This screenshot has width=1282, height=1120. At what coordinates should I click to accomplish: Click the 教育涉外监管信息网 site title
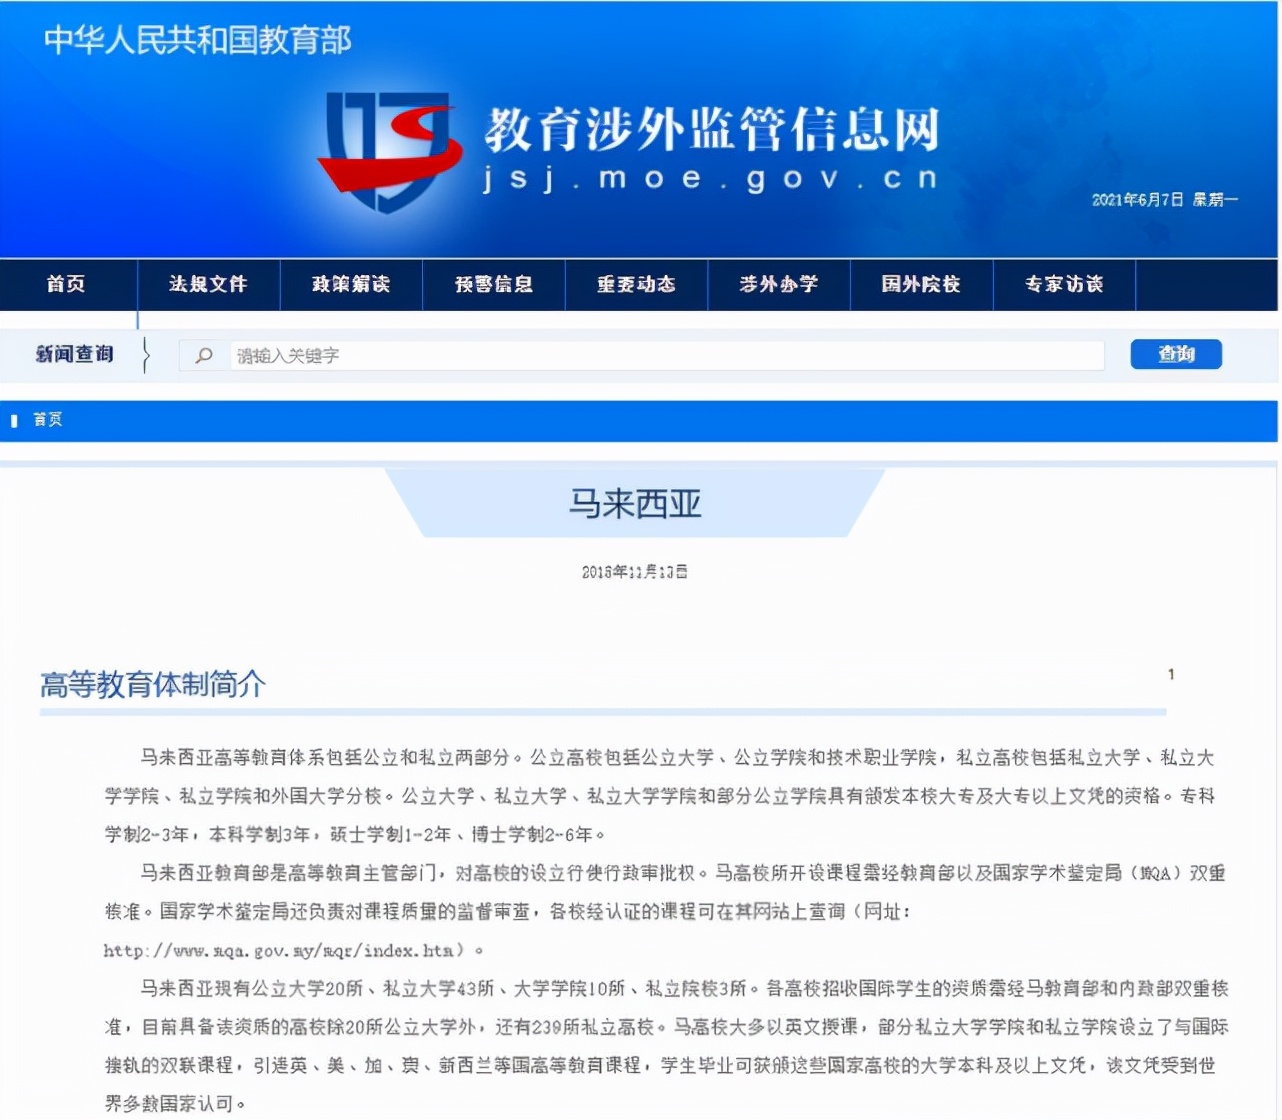click(x=712, y=130)
